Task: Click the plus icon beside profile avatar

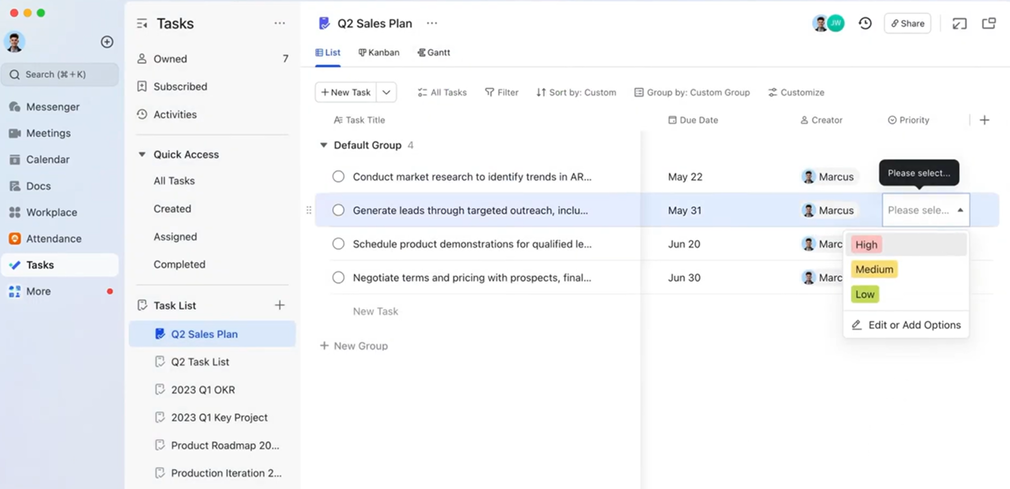Action: 107,42
